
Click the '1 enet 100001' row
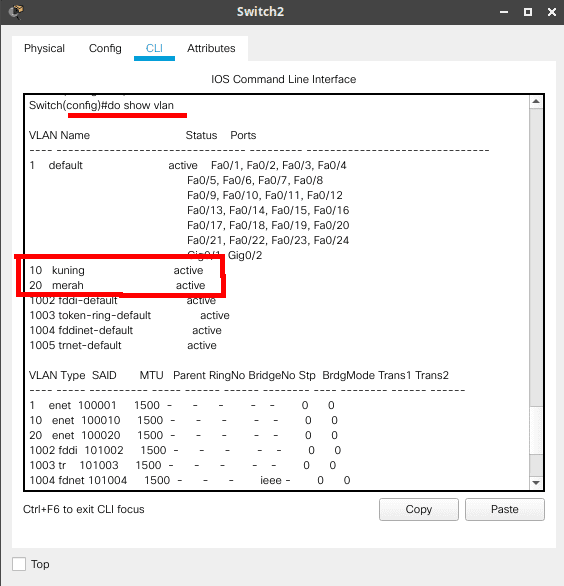182,405
